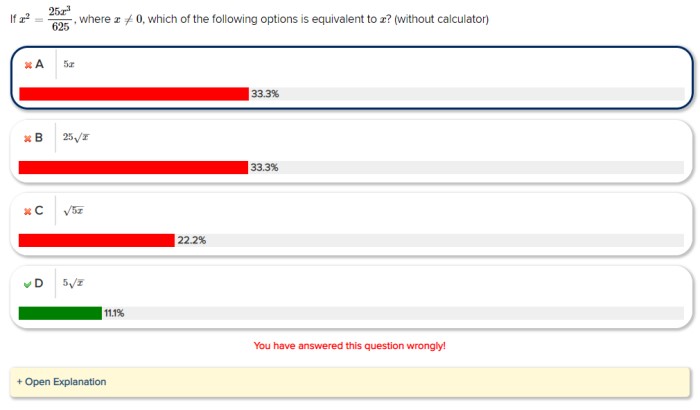Screen dimensions: 700x410
Task: Click the red 33.3% bar in option A
Action: tap(134, 94)
